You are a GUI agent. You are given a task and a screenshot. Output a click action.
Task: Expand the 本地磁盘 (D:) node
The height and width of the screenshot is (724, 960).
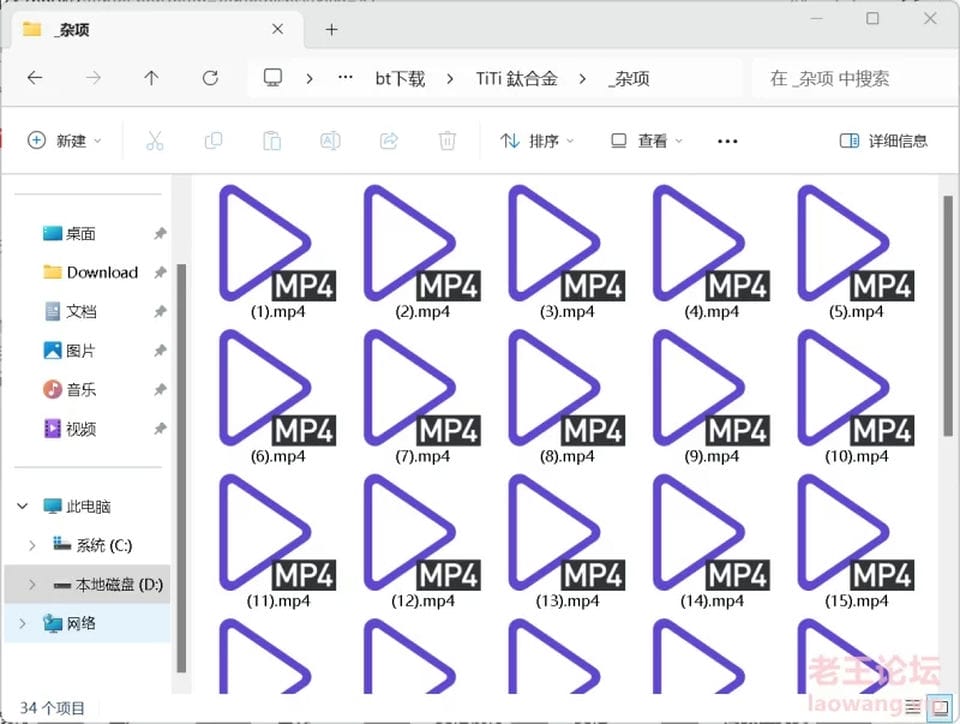pyautogui.click(x=32, y=584)
